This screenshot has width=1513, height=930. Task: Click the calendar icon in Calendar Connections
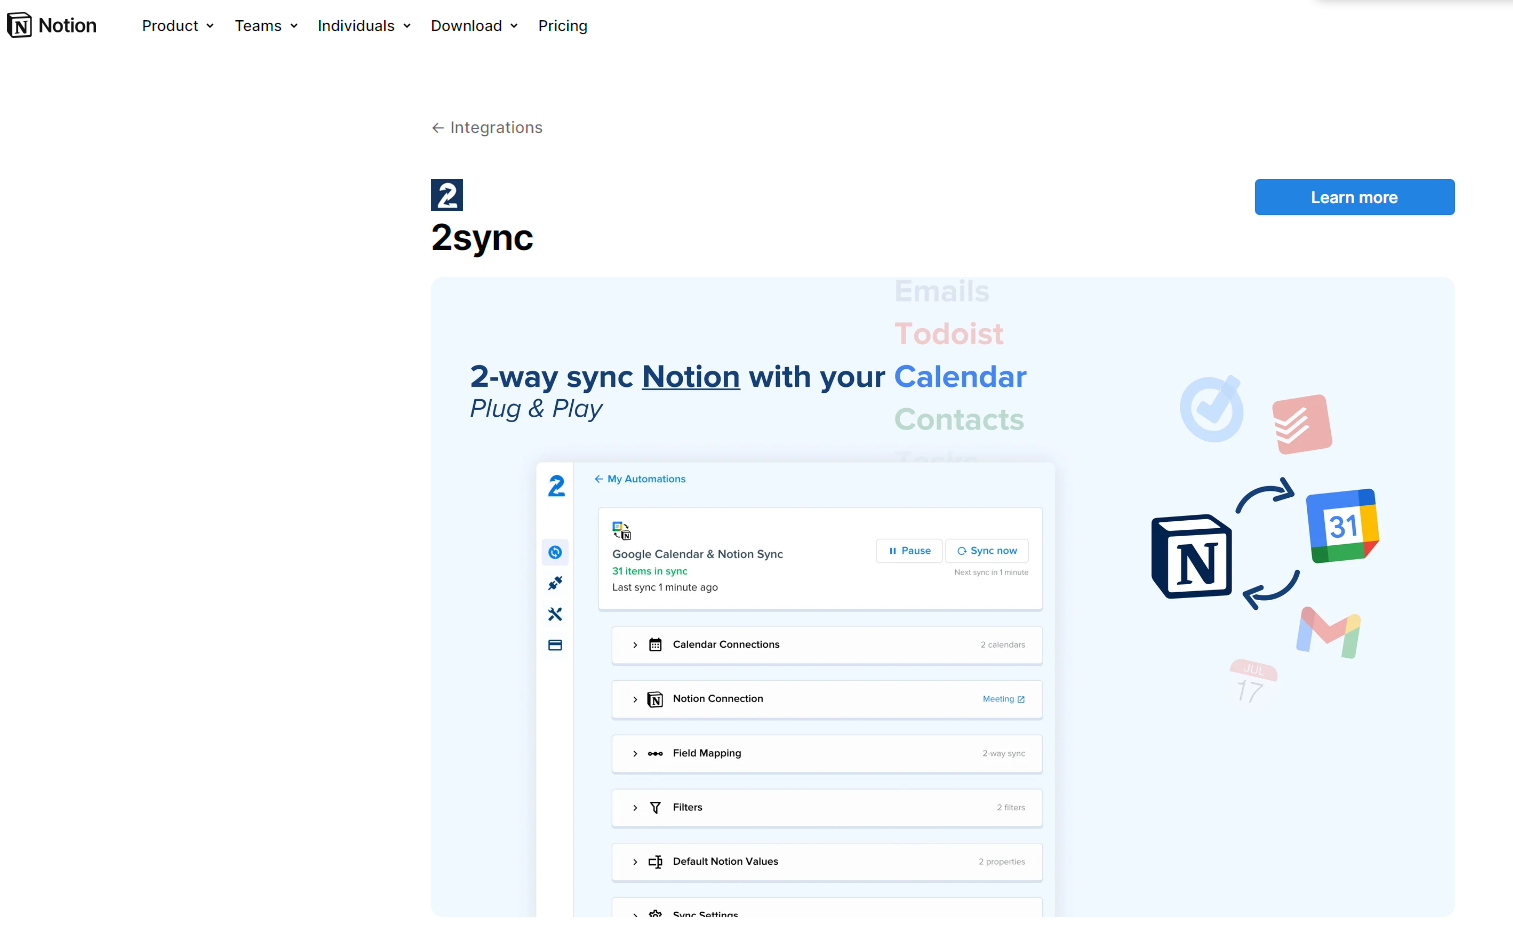655,645
